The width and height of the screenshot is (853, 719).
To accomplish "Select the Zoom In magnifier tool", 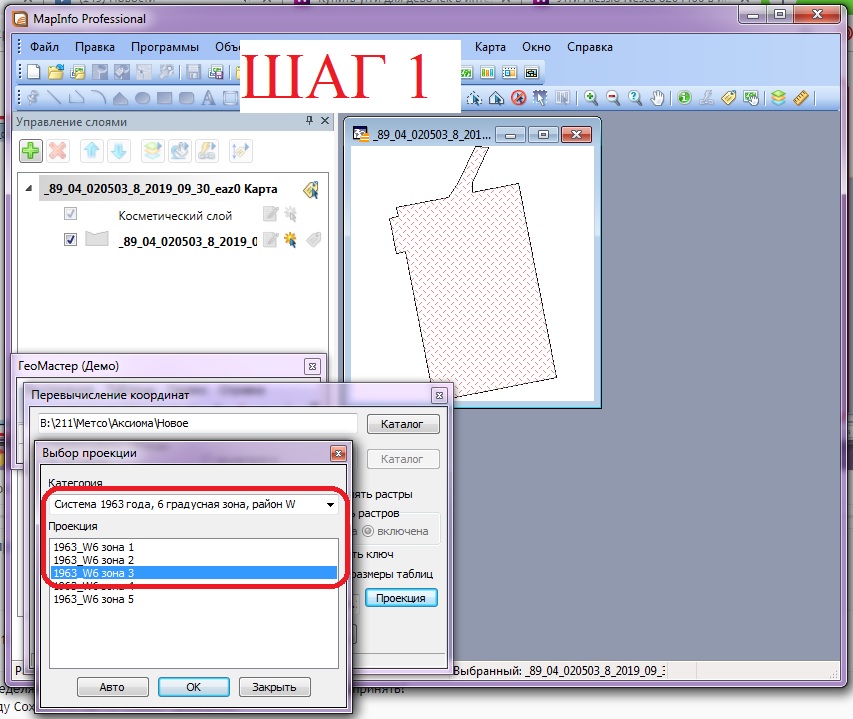I will coord(591,98).
